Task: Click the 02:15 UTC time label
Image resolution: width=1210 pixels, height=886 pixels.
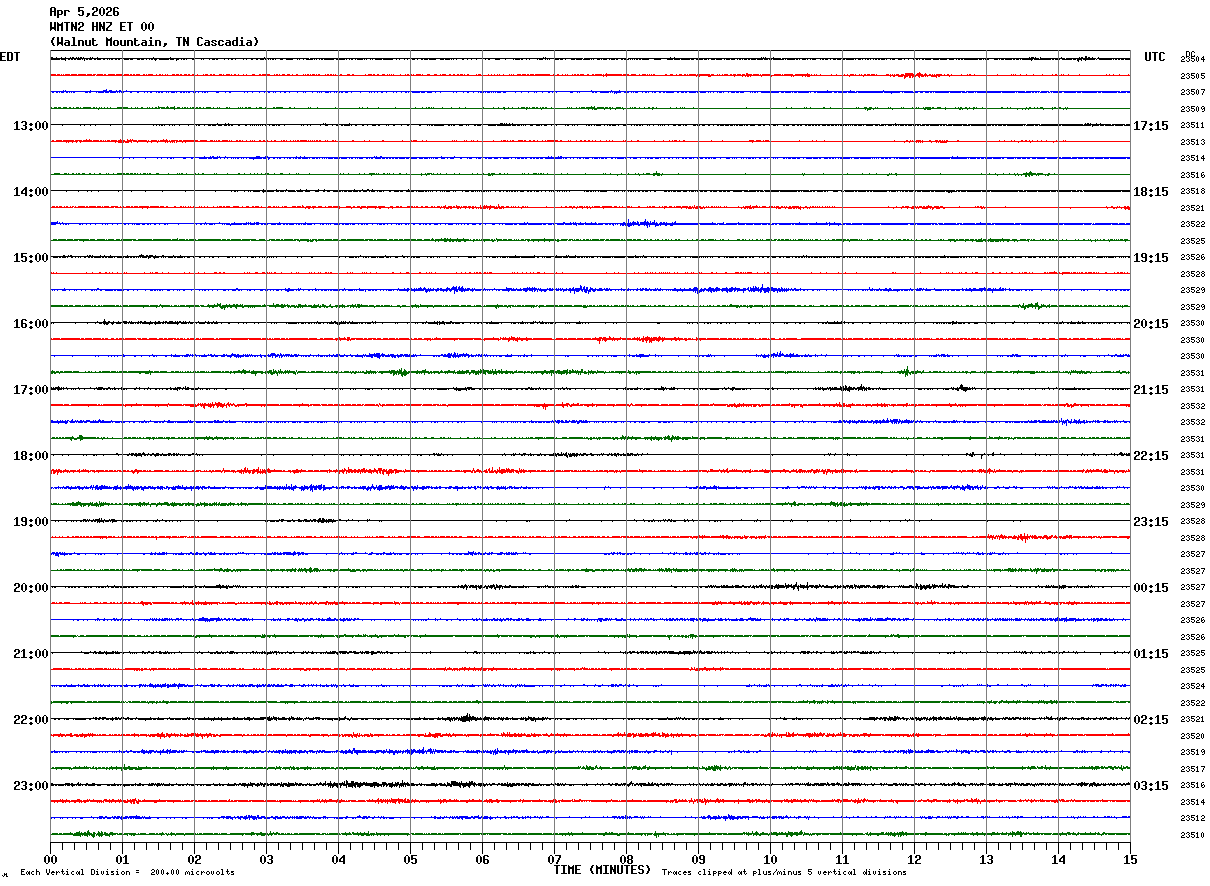Action: pos(1151,720)
